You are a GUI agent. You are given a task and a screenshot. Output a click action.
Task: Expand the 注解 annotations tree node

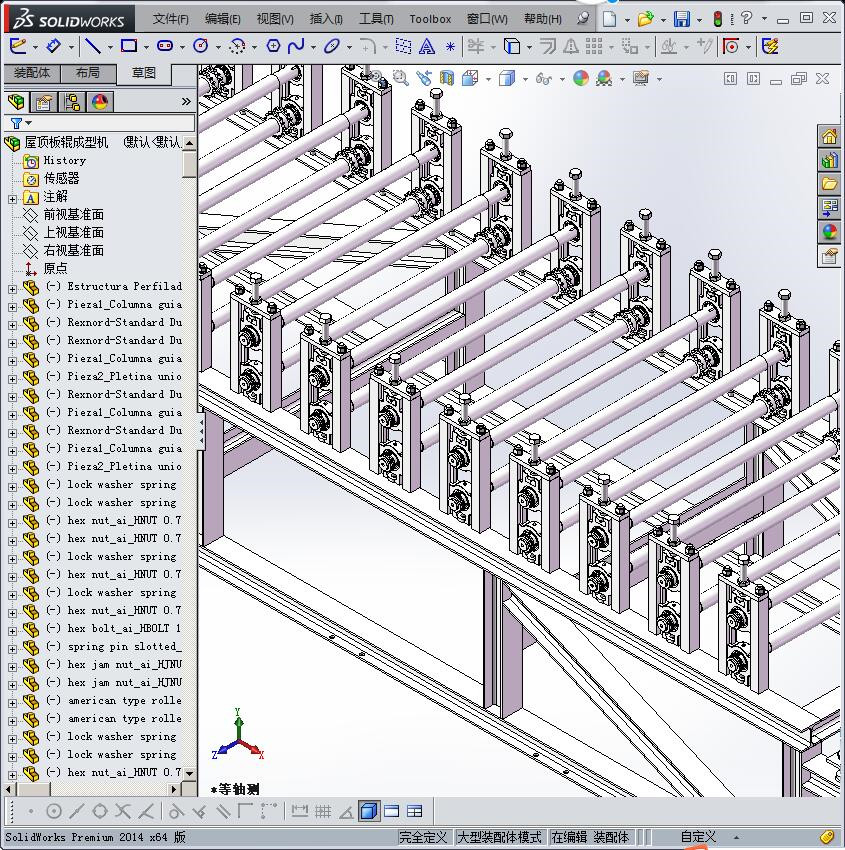[12, 197]
